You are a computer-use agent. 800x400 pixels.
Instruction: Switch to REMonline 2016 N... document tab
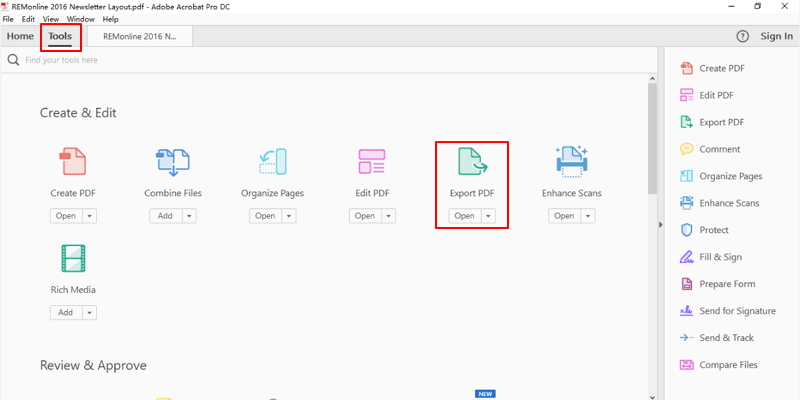click(140, 37)
